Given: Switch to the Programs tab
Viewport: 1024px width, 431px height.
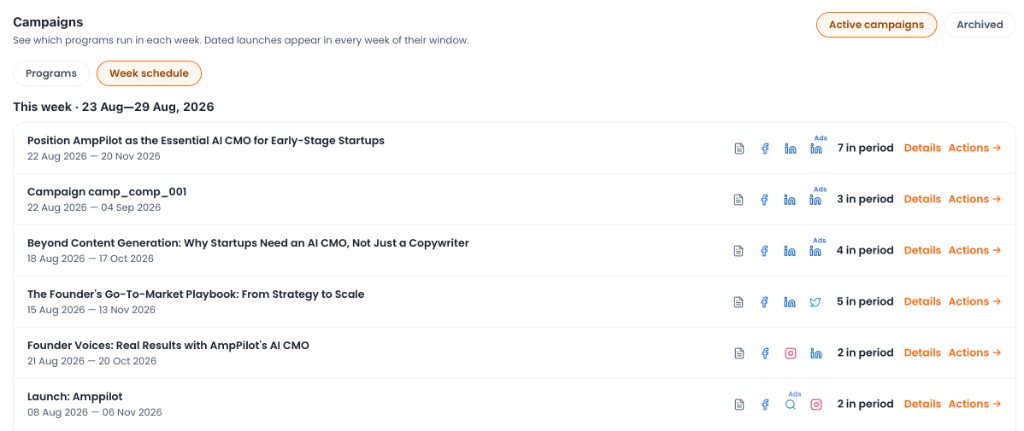Looking at the screenshot, I should [51, 73].
